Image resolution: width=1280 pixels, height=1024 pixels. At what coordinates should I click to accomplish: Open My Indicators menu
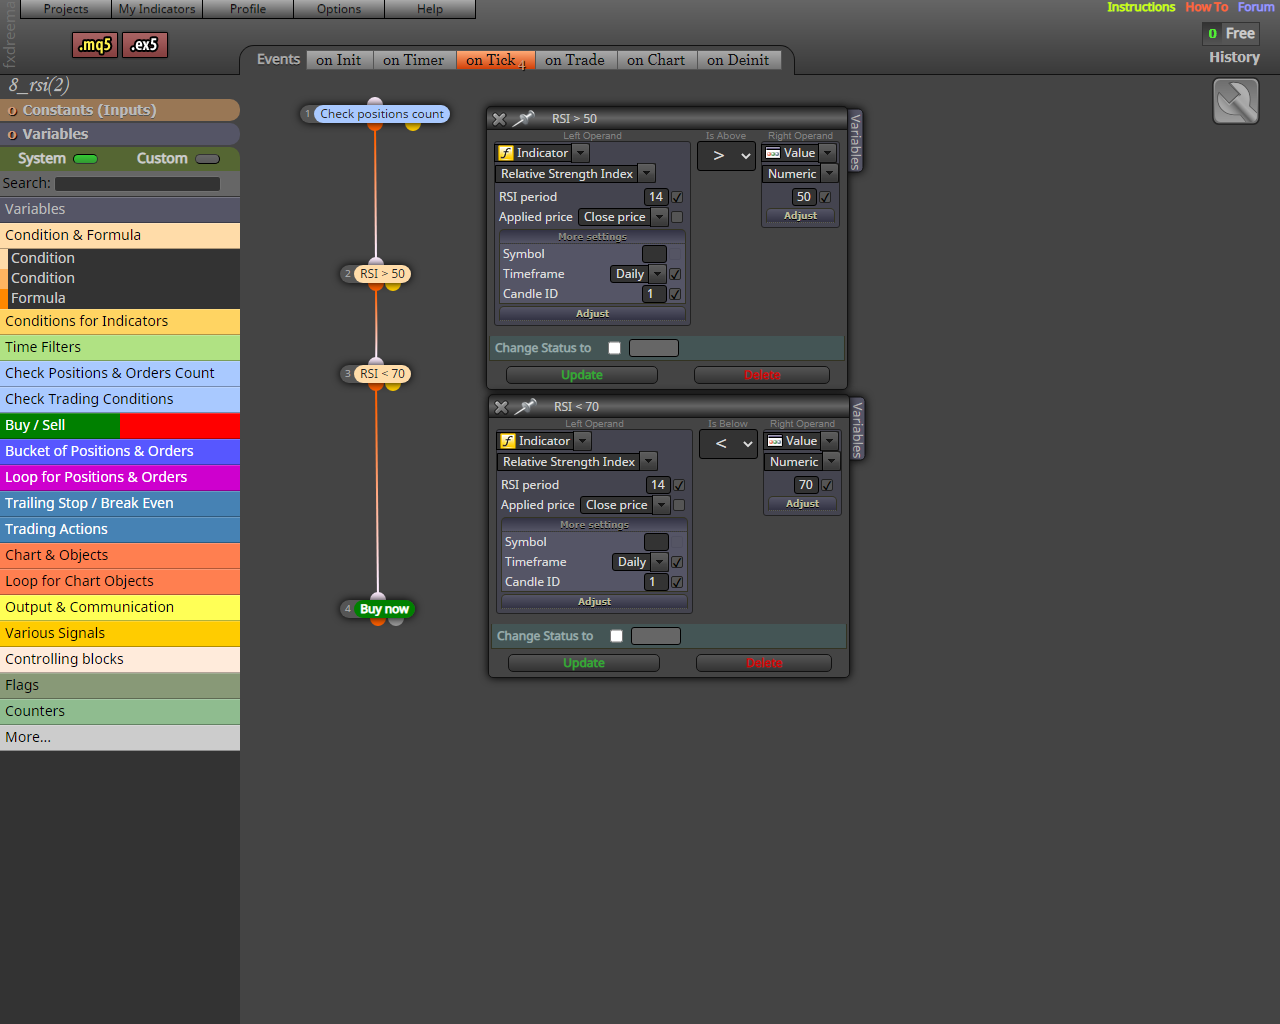[x=157, y=9]
